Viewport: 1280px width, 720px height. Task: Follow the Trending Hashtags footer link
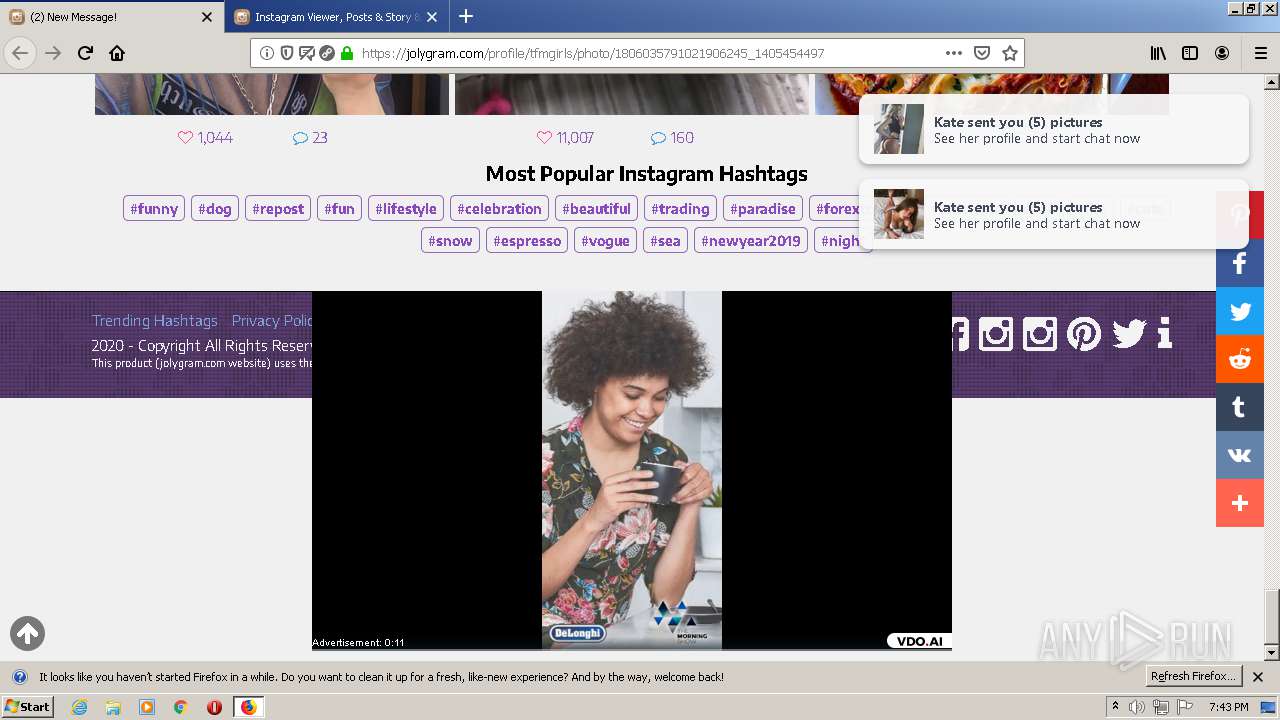coord(155,321)
